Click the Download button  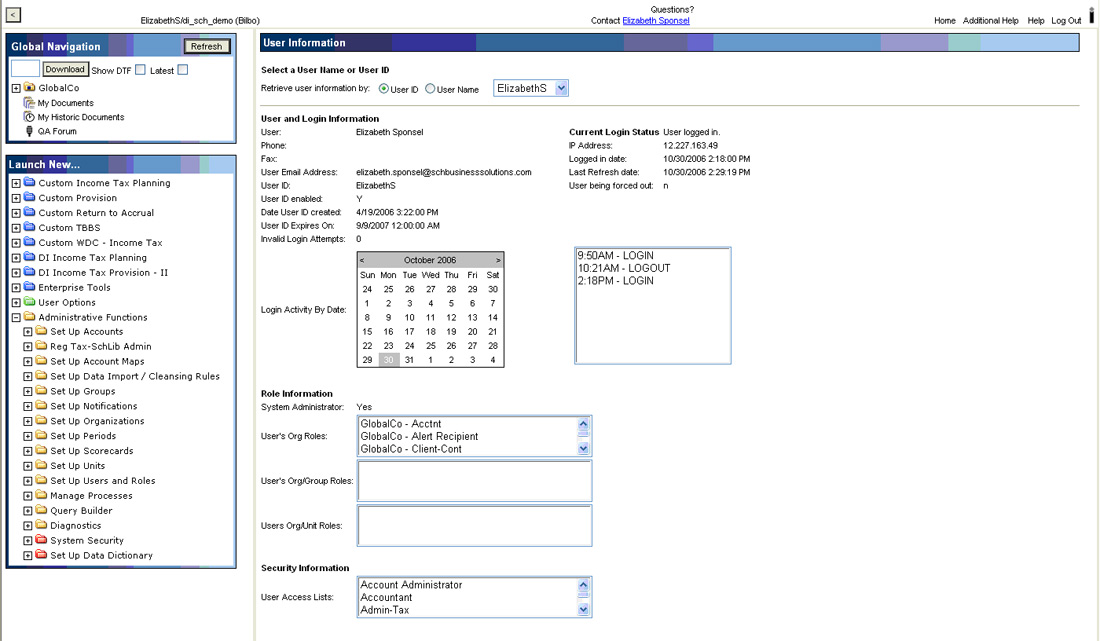65,69
